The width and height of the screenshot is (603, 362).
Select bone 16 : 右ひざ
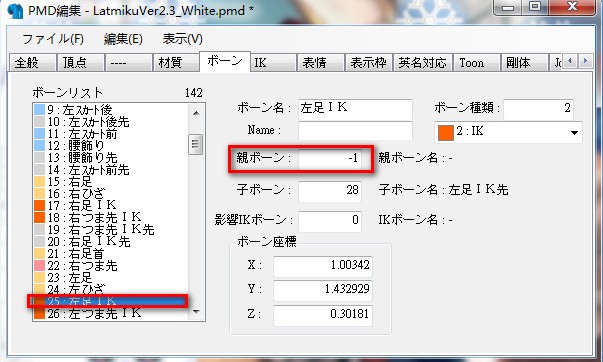tap(110, 194)
